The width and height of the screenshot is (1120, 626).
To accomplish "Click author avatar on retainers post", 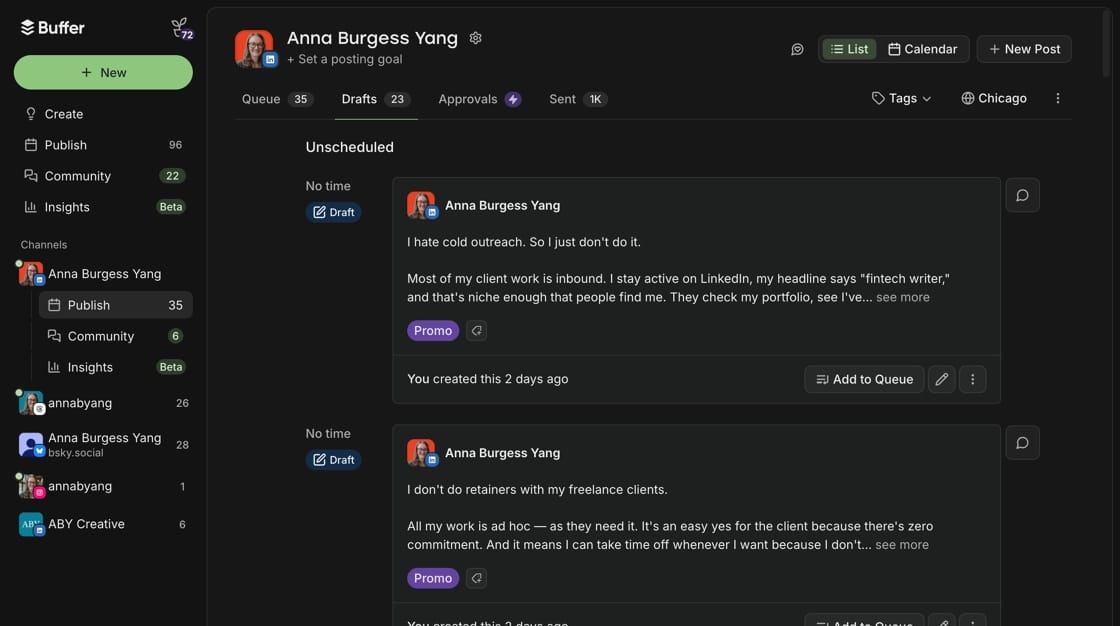I will (421, 453).
